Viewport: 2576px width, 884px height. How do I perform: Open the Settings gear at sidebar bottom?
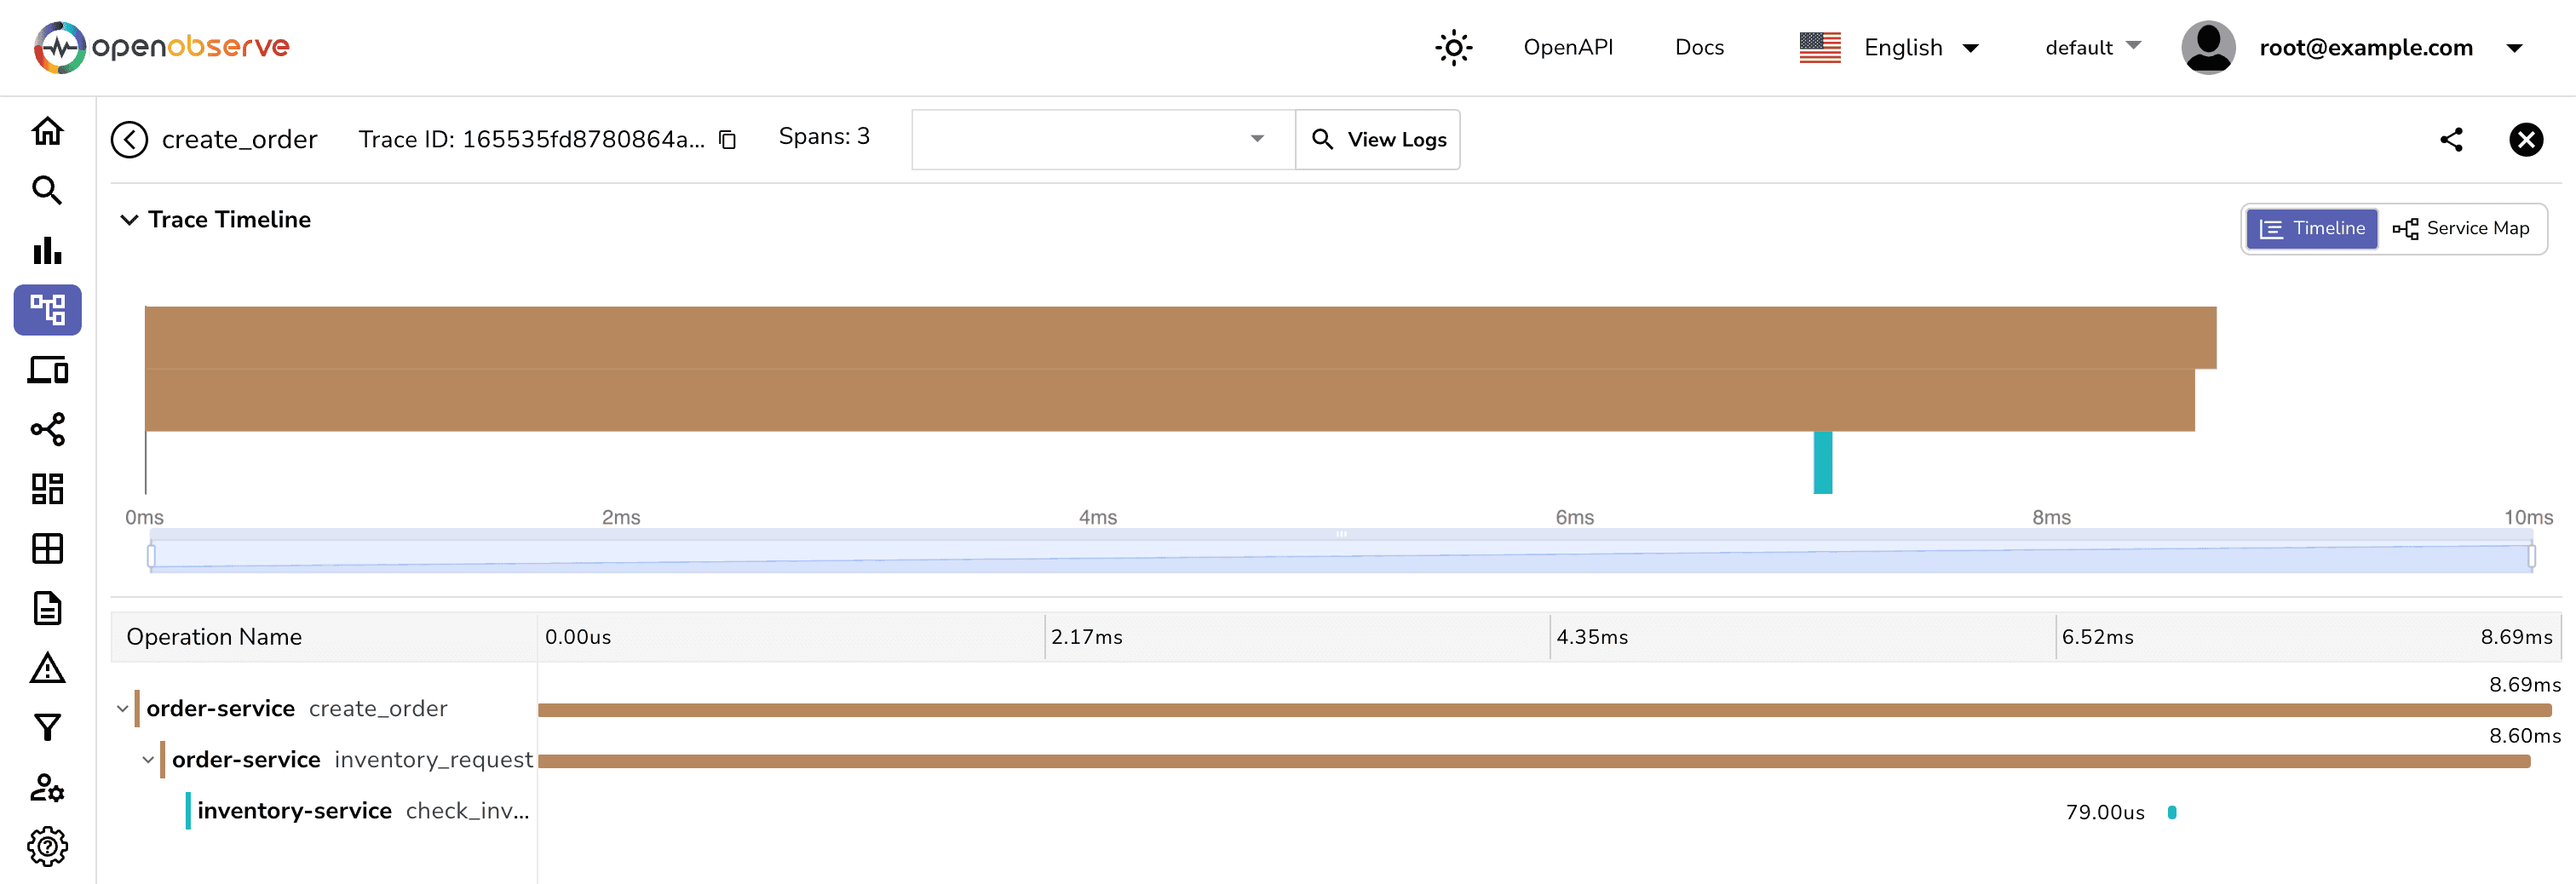47,846
